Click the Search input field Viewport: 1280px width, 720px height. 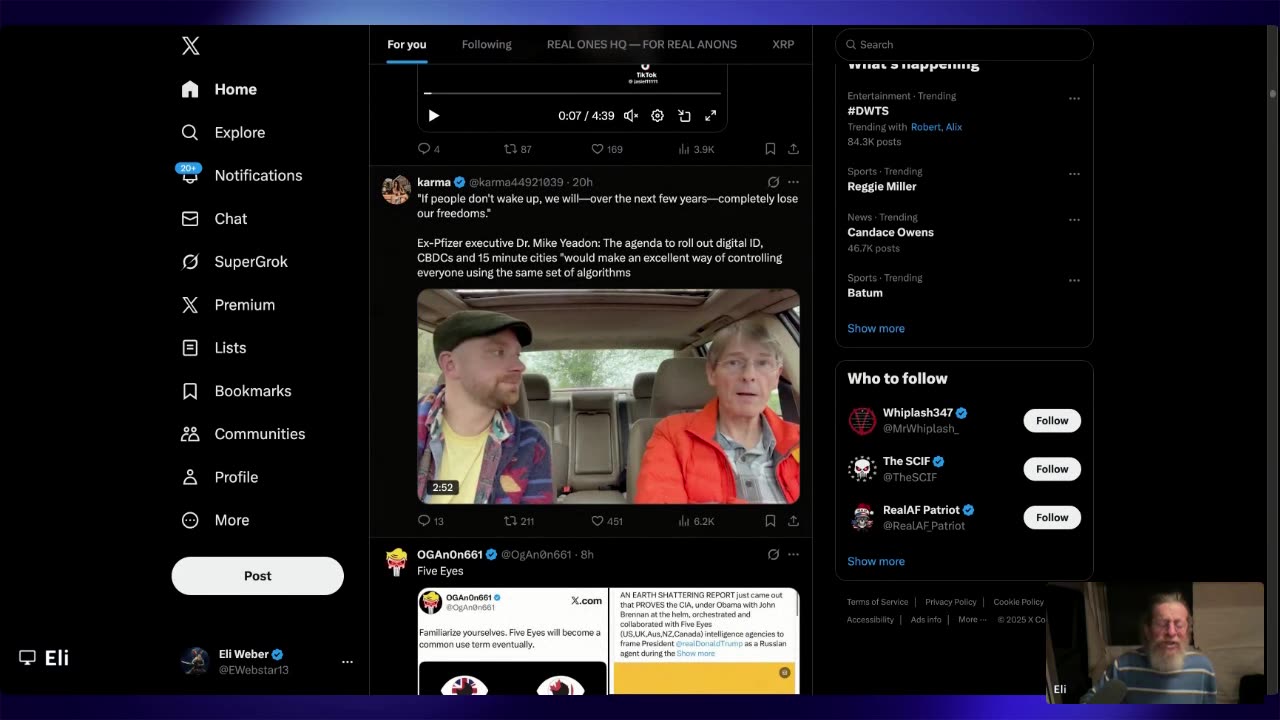tap(964, 44)
